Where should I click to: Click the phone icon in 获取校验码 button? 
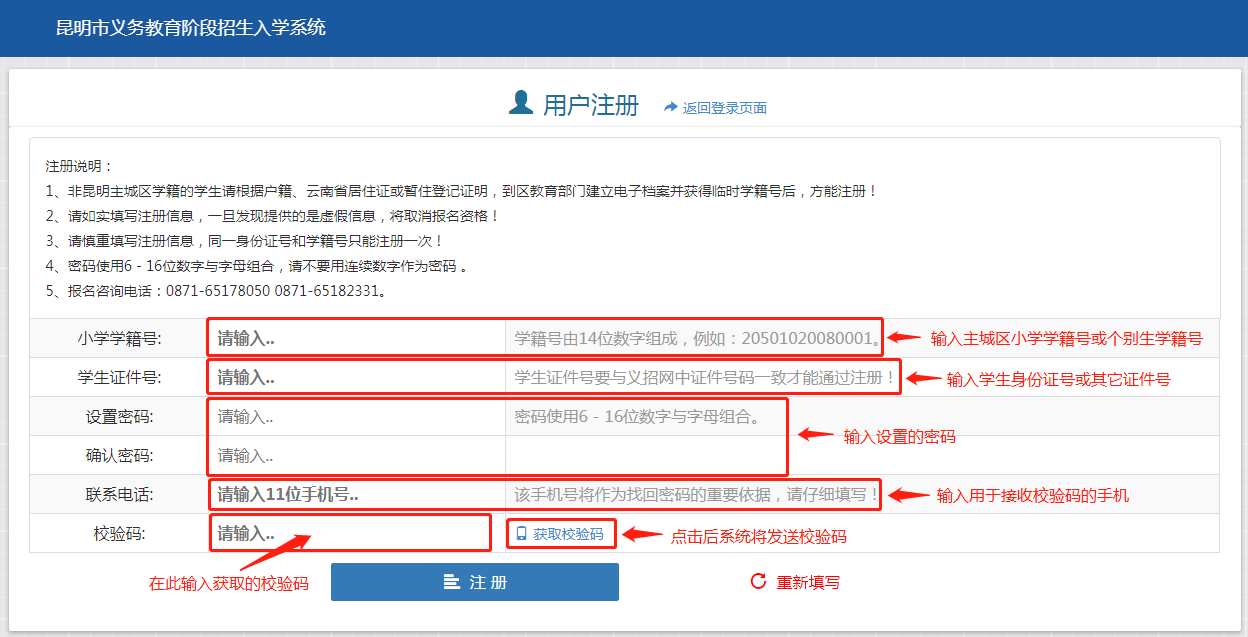click(x=521, y=534)
